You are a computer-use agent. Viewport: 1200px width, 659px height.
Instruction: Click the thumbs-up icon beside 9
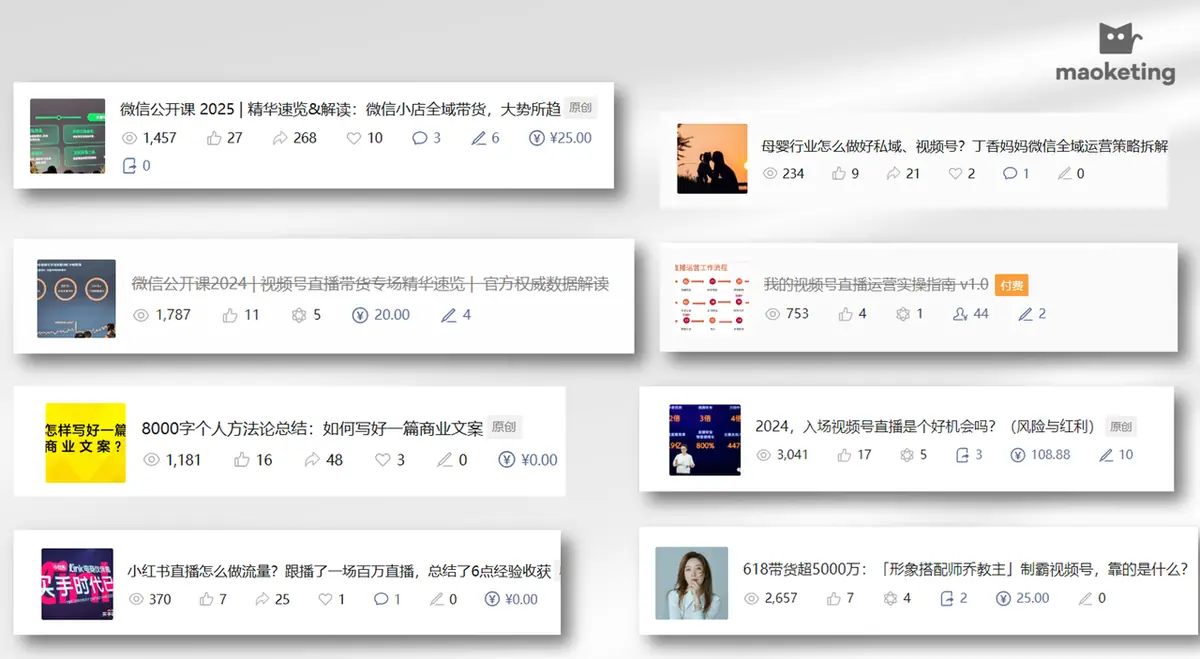839,173
